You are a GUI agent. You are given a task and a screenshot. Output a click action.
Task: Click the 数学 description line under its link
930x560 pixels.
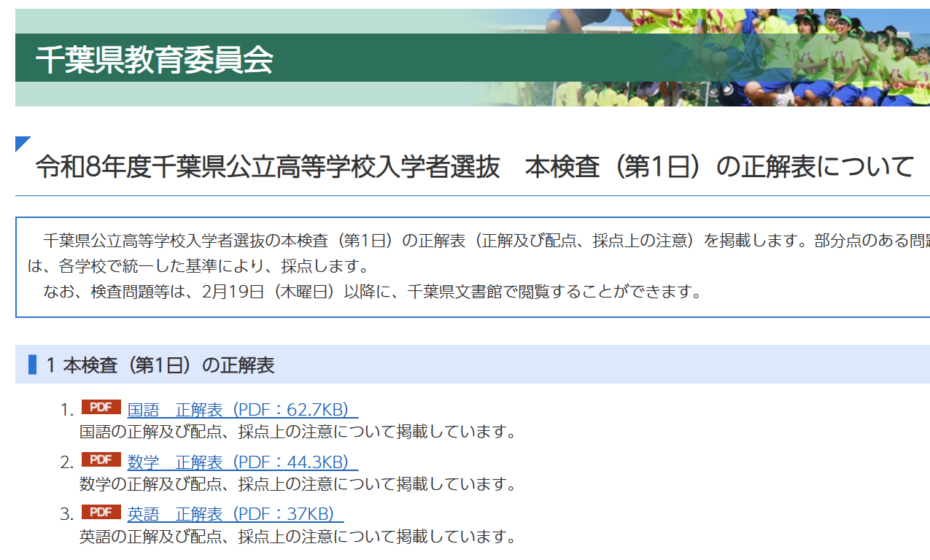click(297, 485)
